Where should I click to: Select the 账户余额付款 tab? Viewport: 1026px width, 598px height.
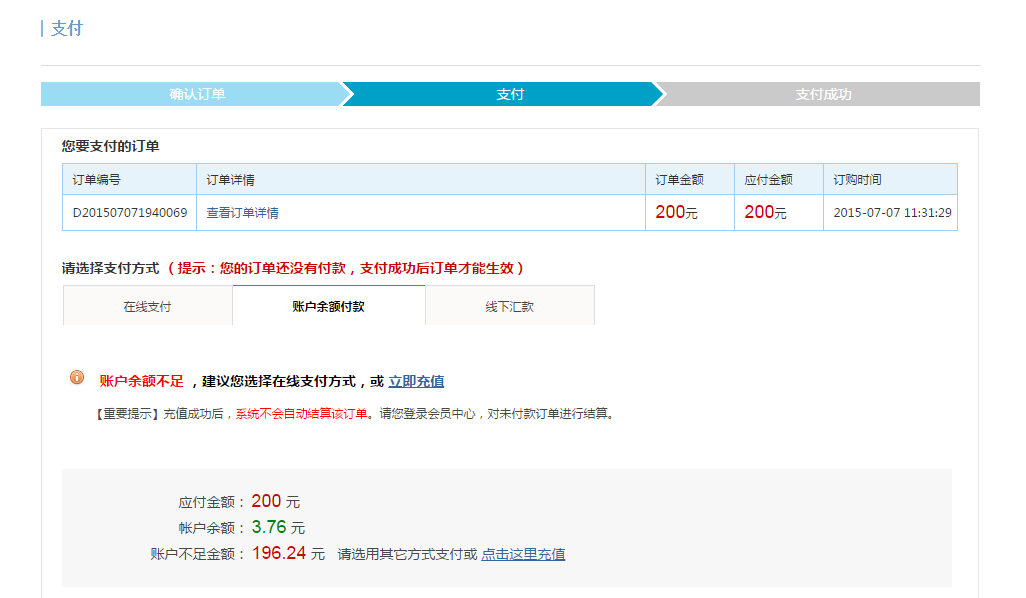pyautogui.click(x=328, y=306)
